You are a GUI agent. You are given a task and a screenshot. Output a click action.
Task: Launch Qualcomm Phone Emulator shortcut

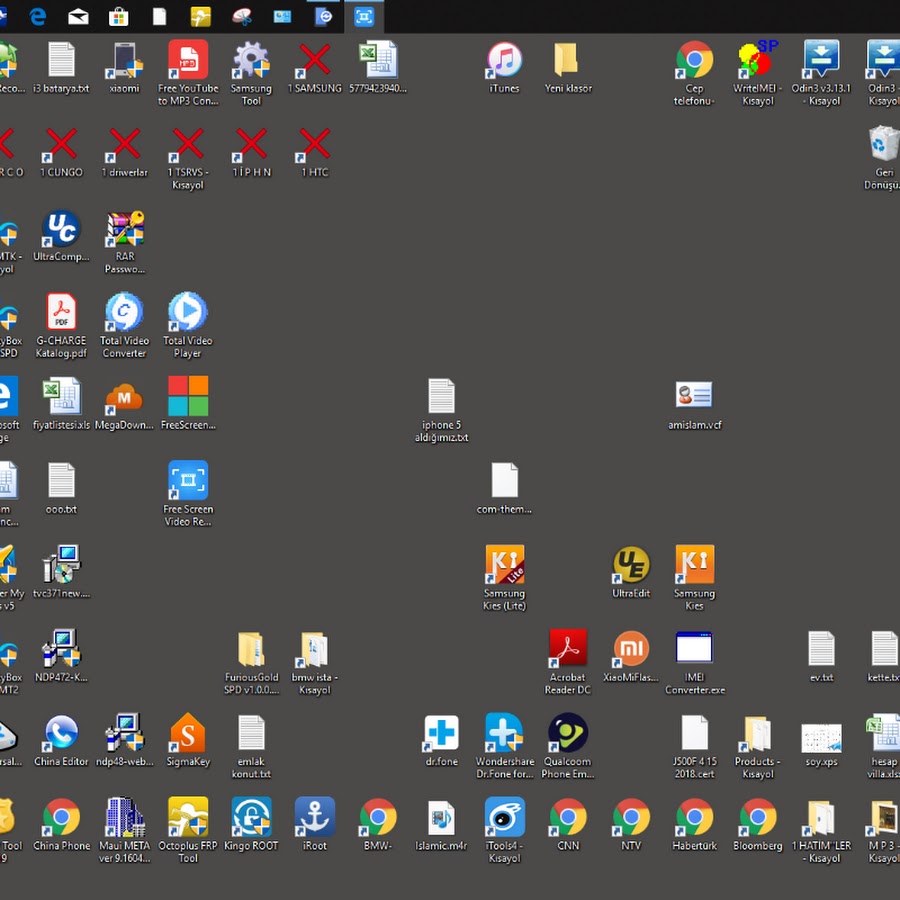click(x=568, y=734)
